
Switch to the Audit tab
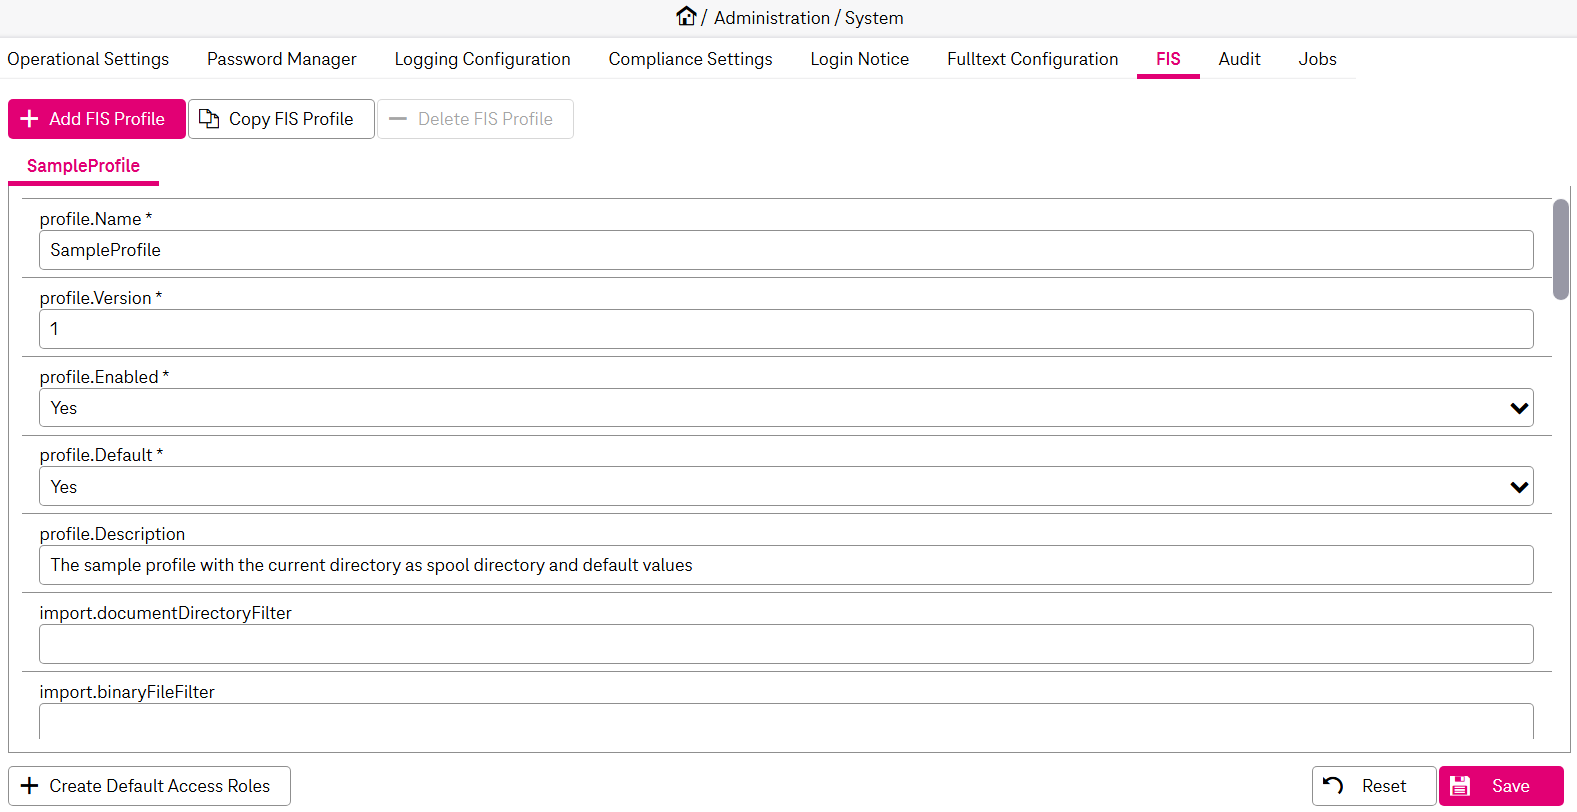point(1239,59)
